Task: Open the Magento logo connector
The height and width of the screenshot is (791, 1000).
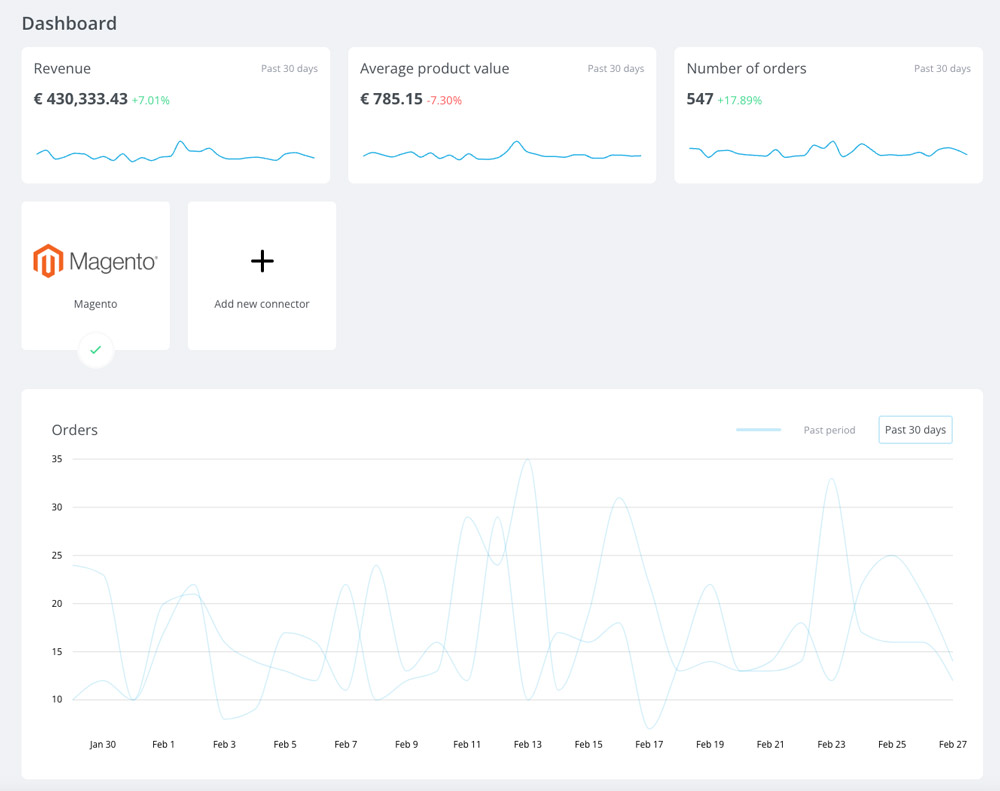Action: (x=95, y=261)
